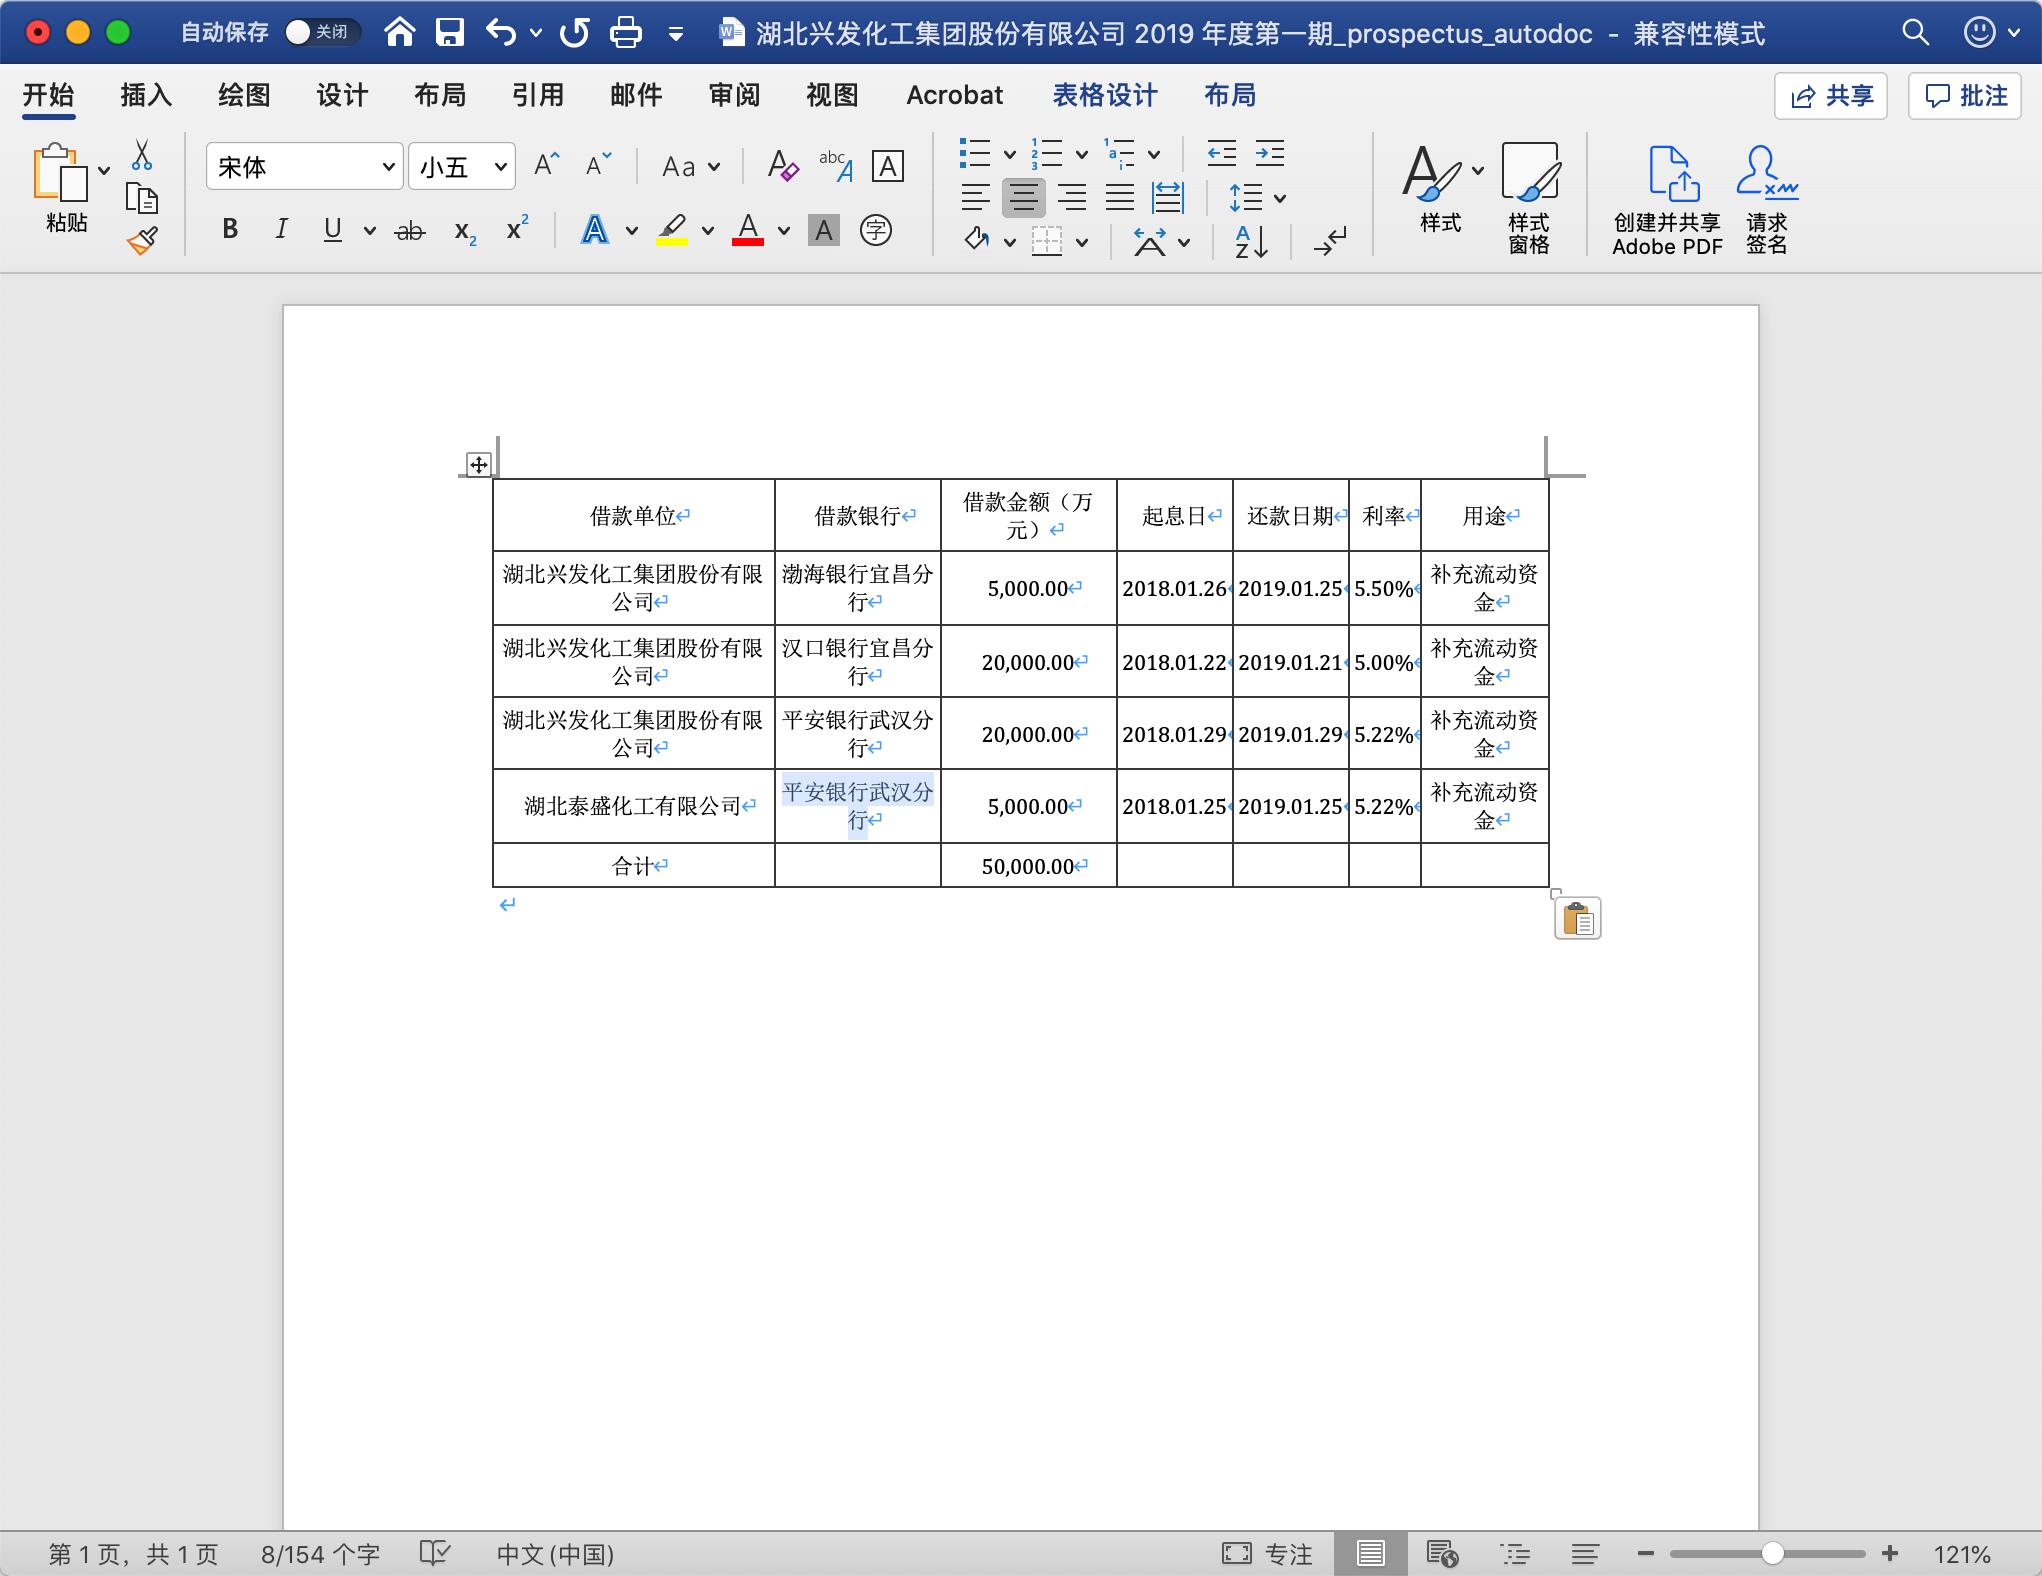Click the 批注 comments button
The image size is (2042, 1576).
point(1965,96)
